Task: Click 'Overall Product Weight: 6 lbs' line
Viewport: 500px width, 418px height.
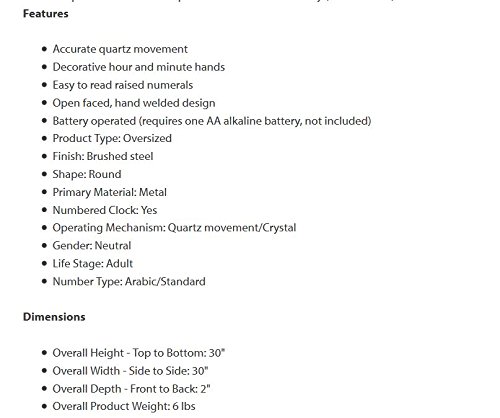Action: [x=124, y=406]
